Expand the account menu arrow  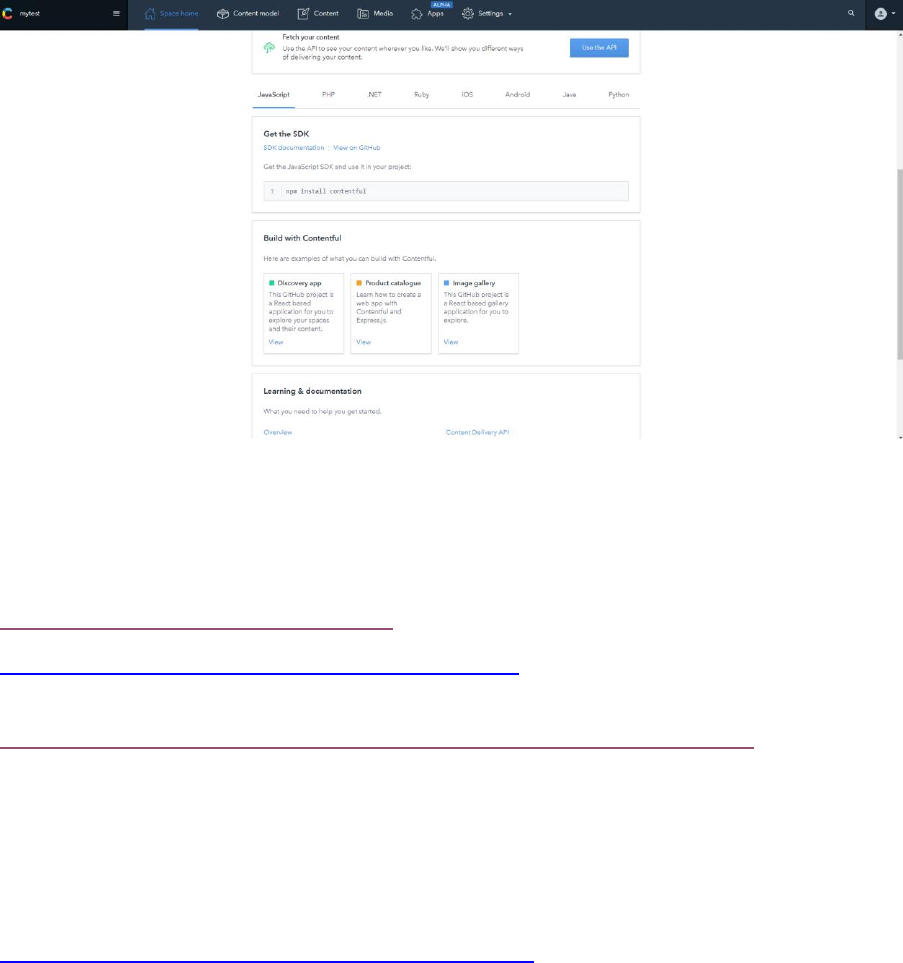(893, 14)
